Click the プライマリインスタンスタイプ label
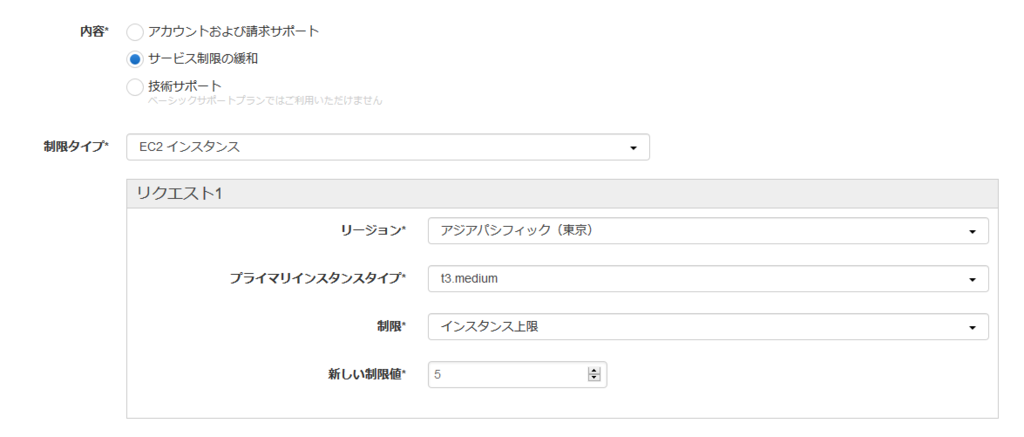 point(317,278)
